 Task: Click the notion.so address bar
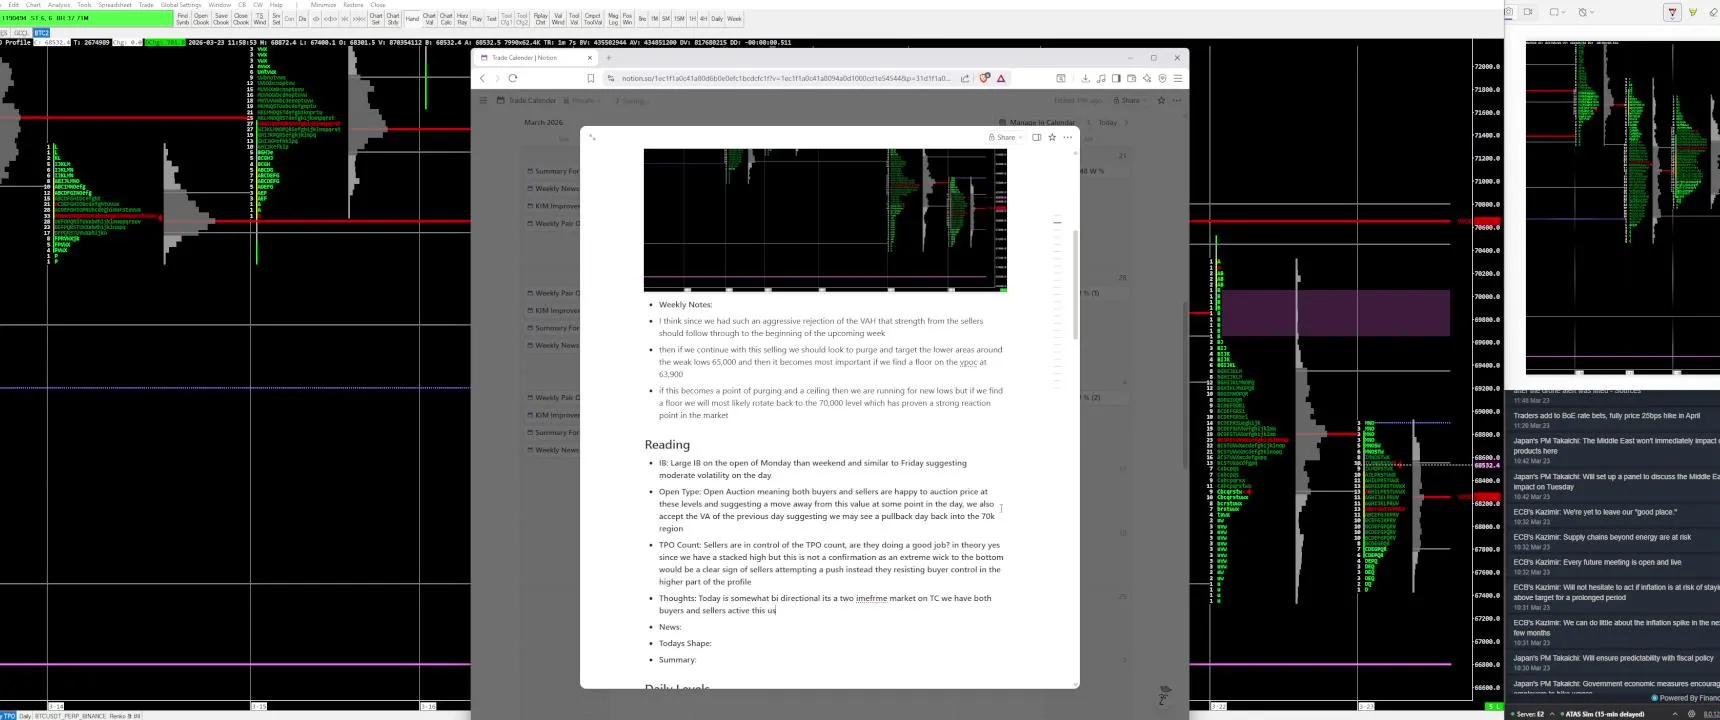click(x=785, y=78)
